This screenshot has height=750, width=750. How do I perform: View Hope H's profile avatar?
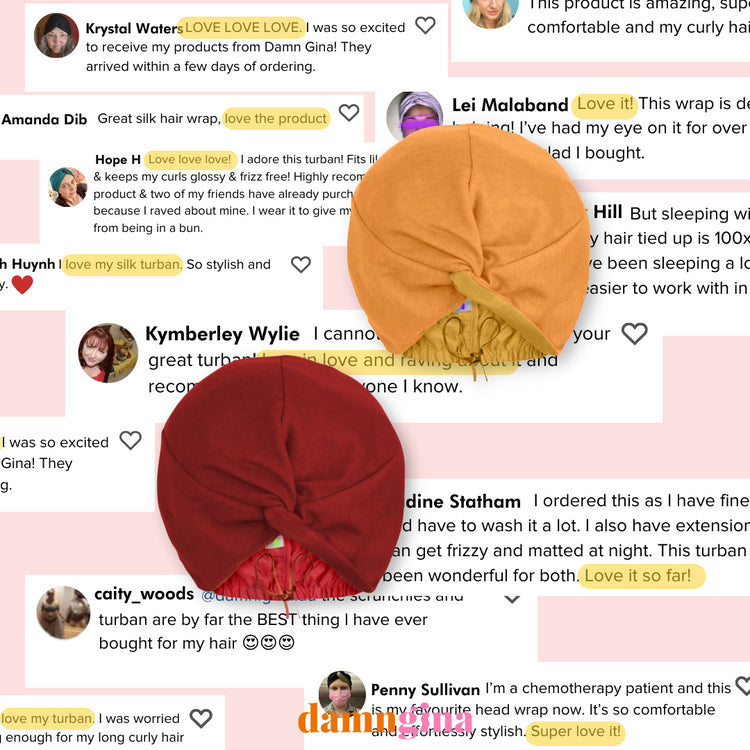(68, 187)
